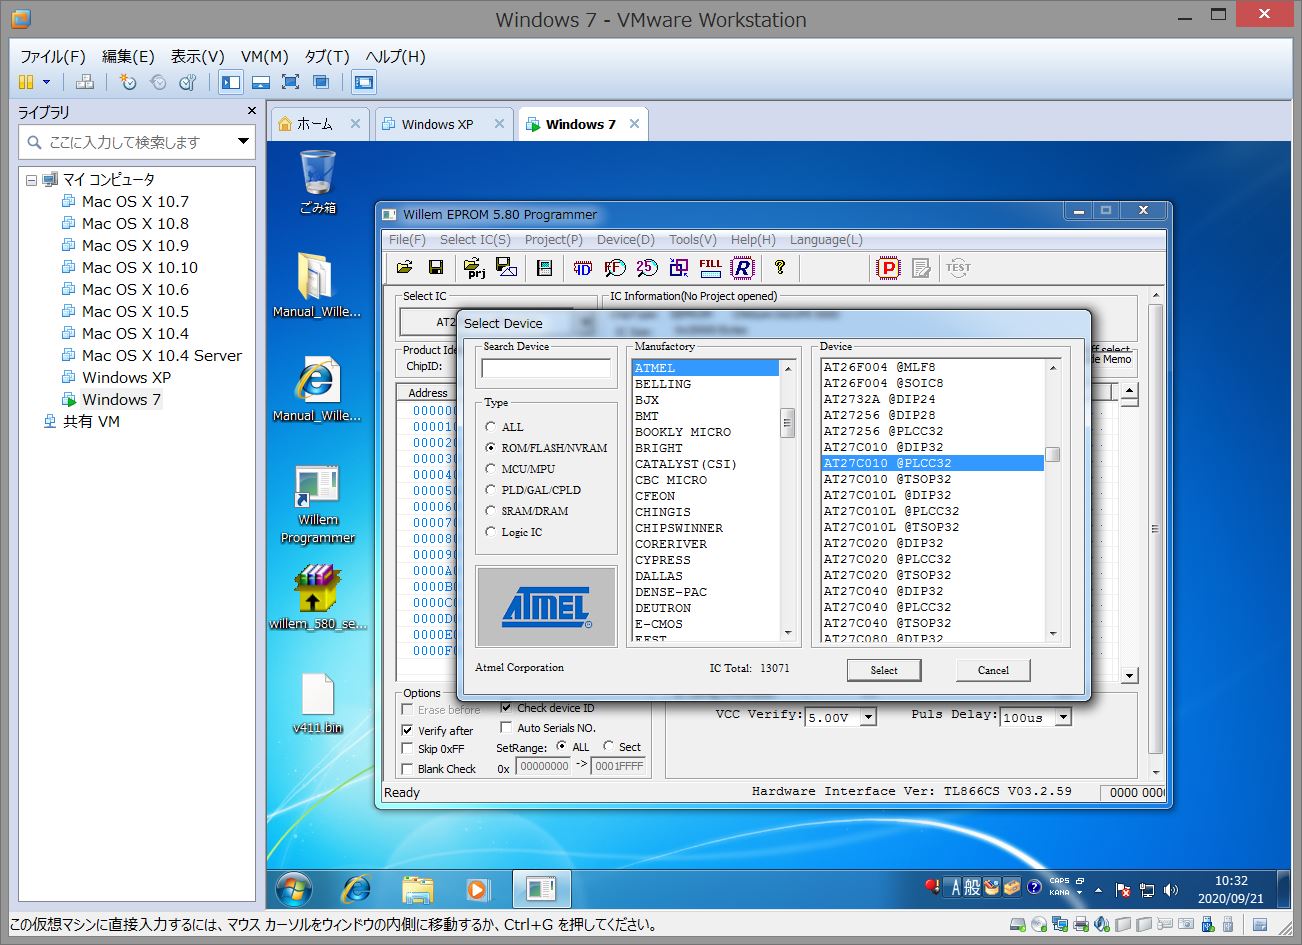Image resolution: width=1302 pixels, height=945 pixels.
Task: Switch to the Windows XP tab
Action: tap(444, 124)
